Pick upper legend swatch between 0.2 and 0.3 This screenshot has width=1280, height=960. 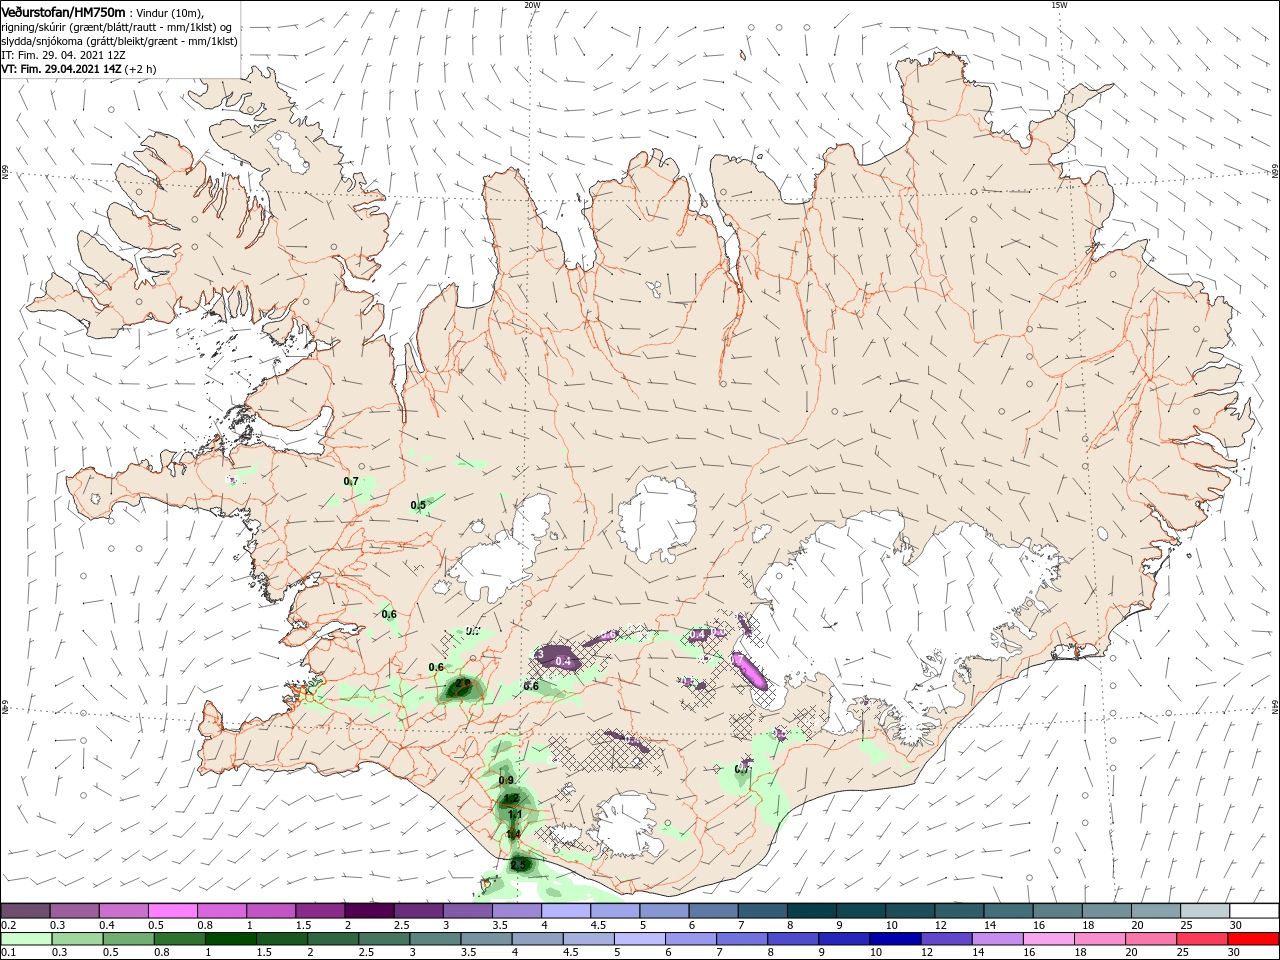point(26,911)
